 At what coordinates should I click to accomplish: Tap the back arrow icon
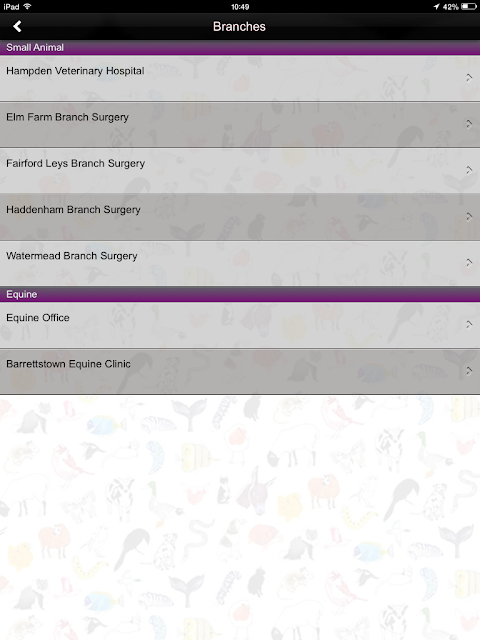[x=17, y=27]
